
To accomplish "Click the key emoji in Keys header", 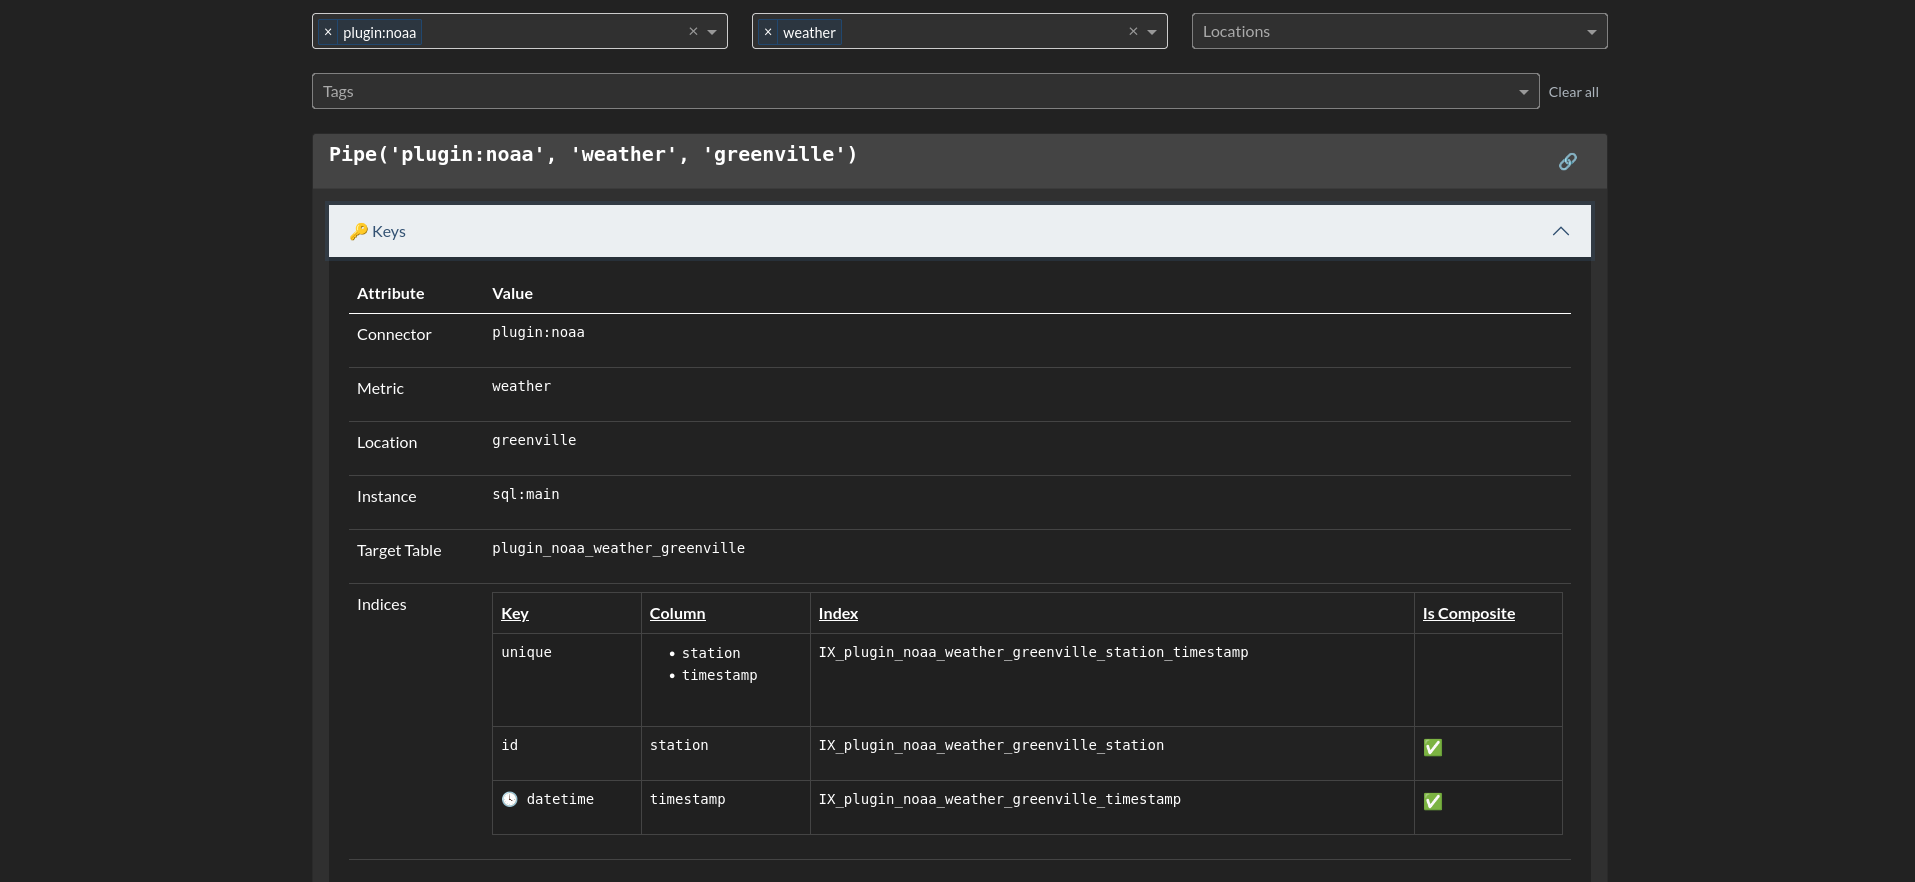I will click(x=359, y=231).
